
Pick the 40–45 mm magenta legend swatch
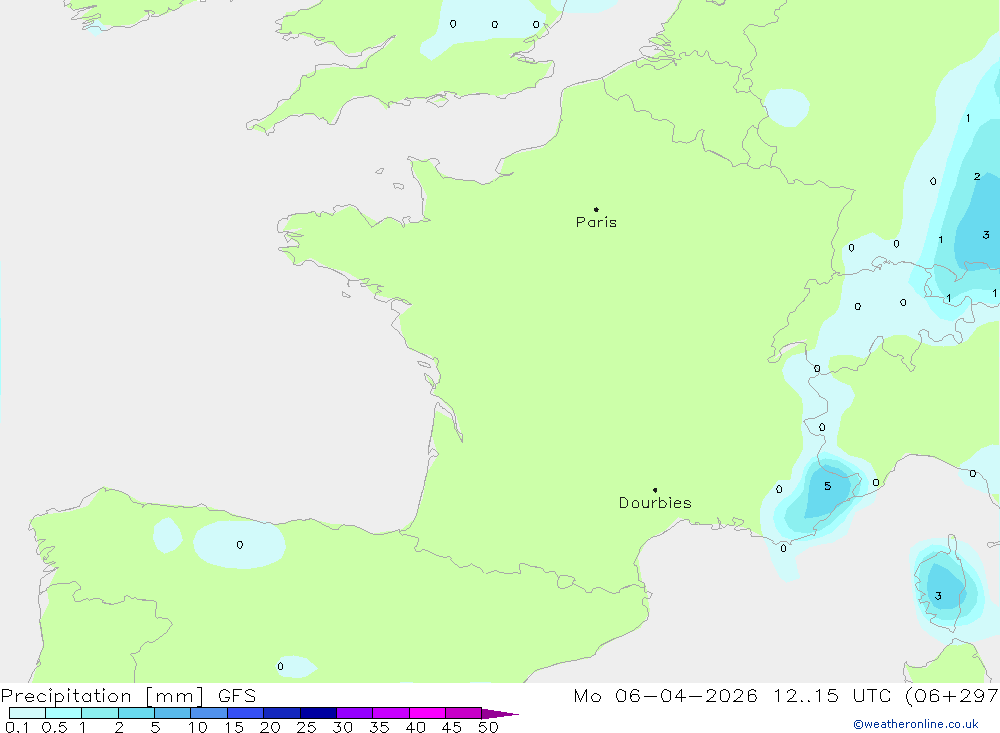pyautogui.click(x=427, y=713)
